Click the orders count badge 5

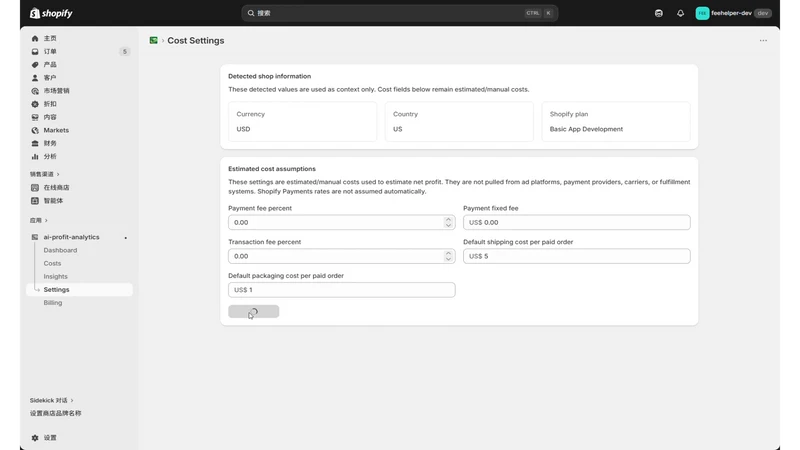pos(124,52)
